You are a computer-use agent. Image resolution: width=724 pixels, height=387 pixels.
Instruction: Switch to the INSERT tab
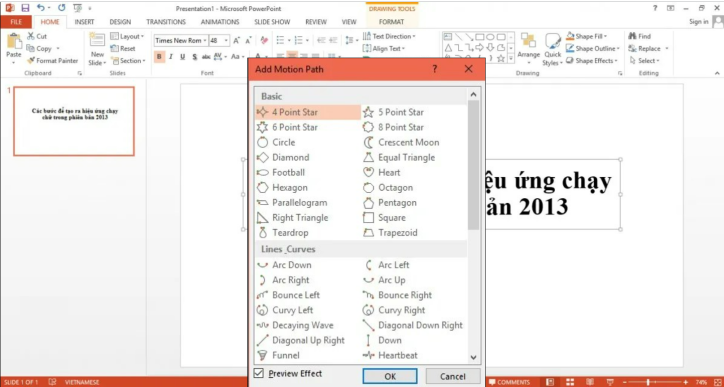tap(84, 22)
